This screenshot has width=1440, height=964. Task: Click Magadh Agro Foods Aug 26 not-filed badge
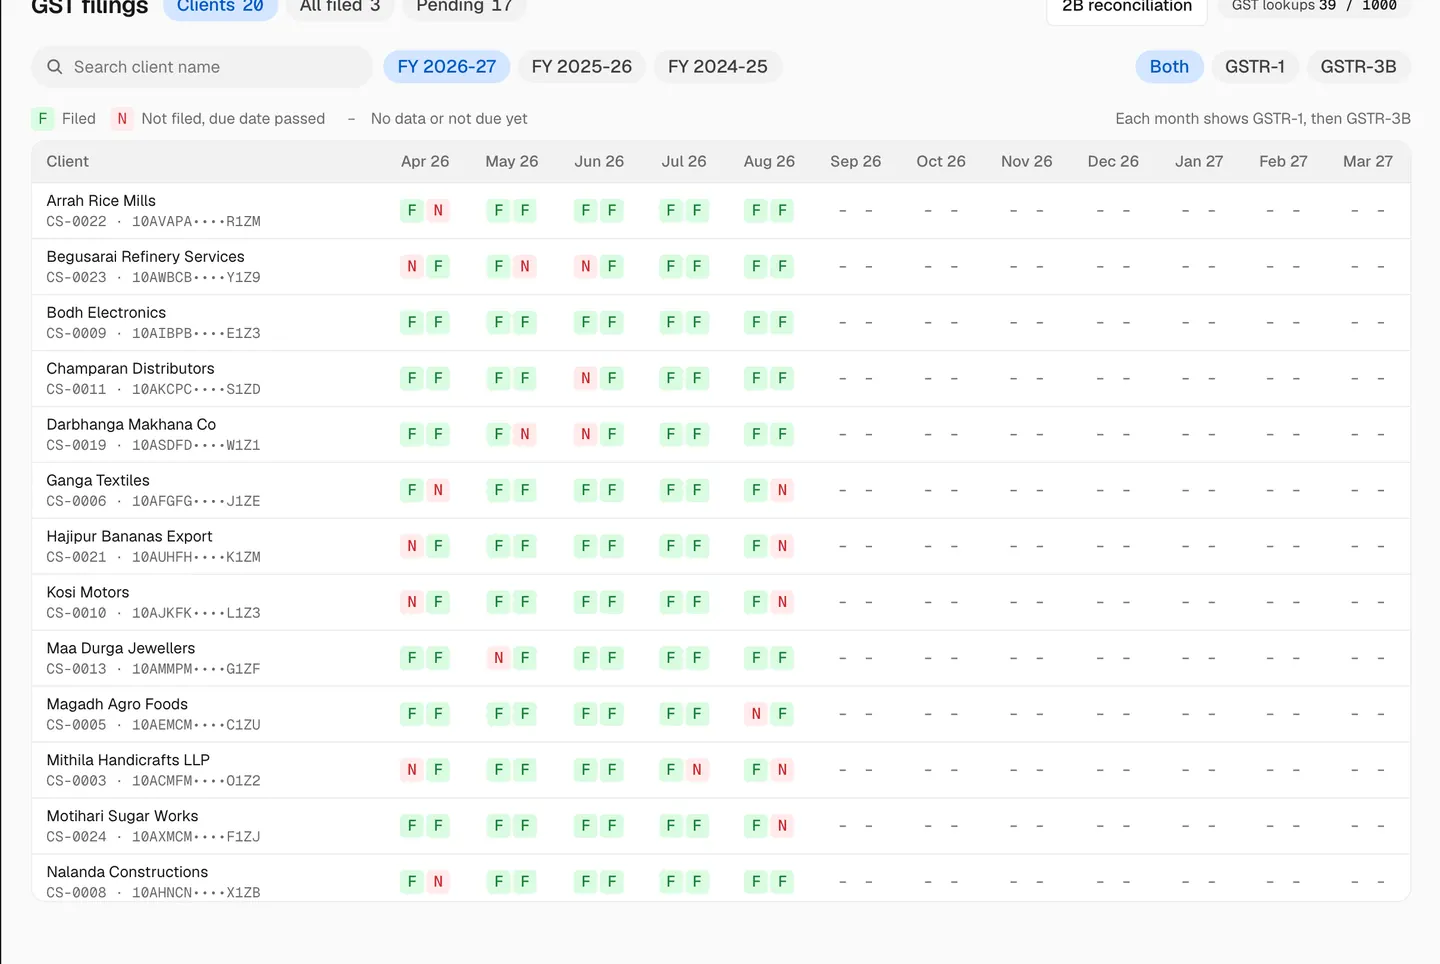pyautogui.click(x=756, y=715)
